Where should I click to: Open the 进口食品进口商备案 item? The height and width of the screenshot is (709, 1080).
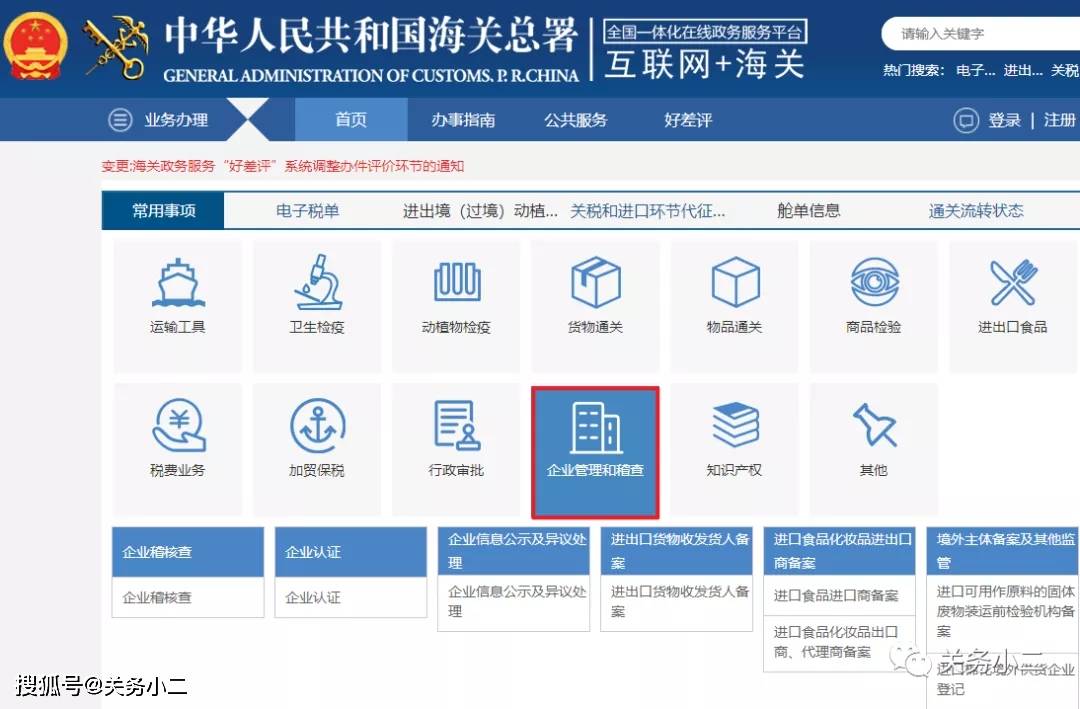[x=835, y=595]
